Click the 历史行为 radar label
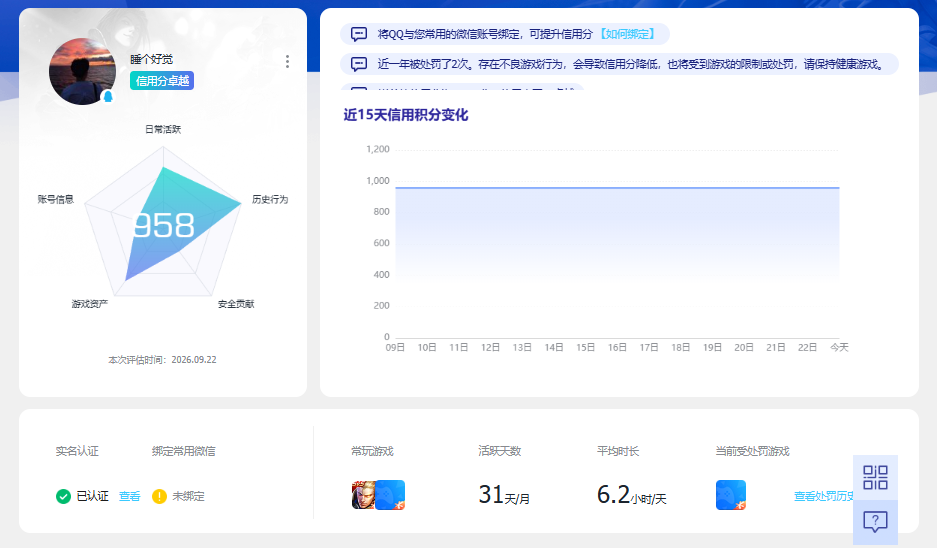Screen dimensions: 937x548 point(270,199)
